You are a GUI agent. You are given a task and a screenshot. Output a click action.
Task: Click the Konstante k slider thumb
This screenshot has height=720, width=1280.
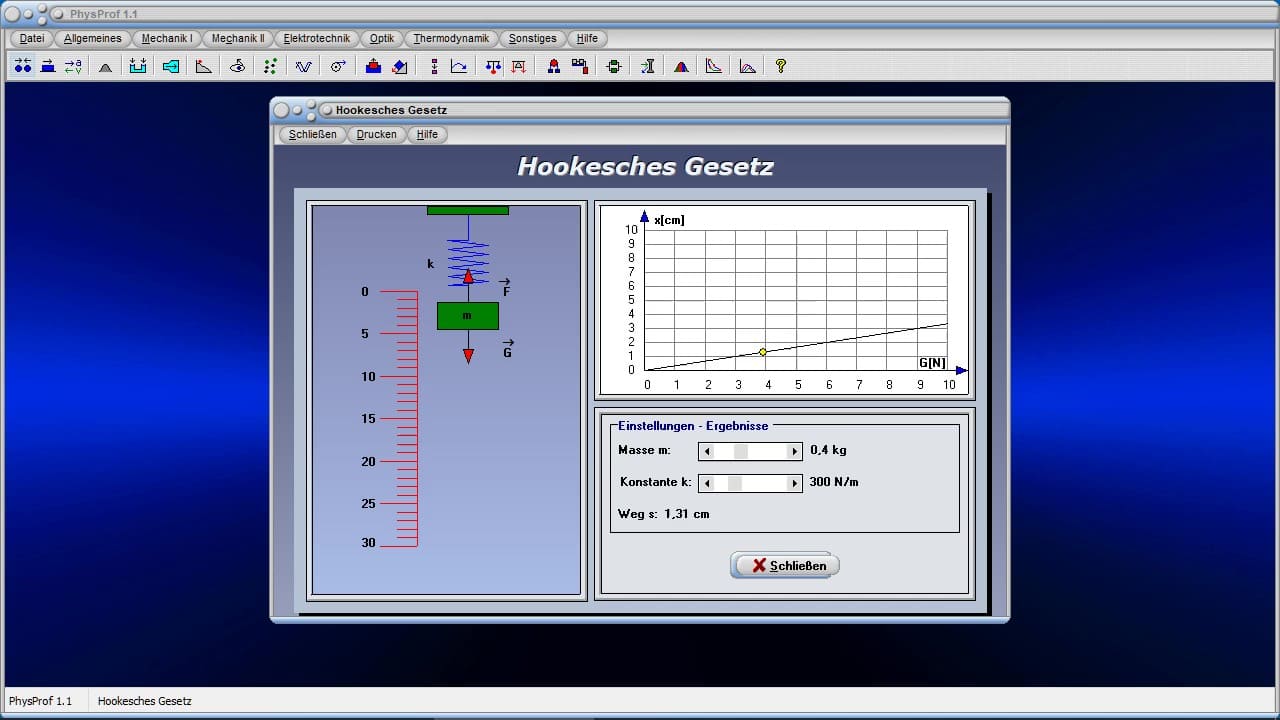click(x=735, y=484)
